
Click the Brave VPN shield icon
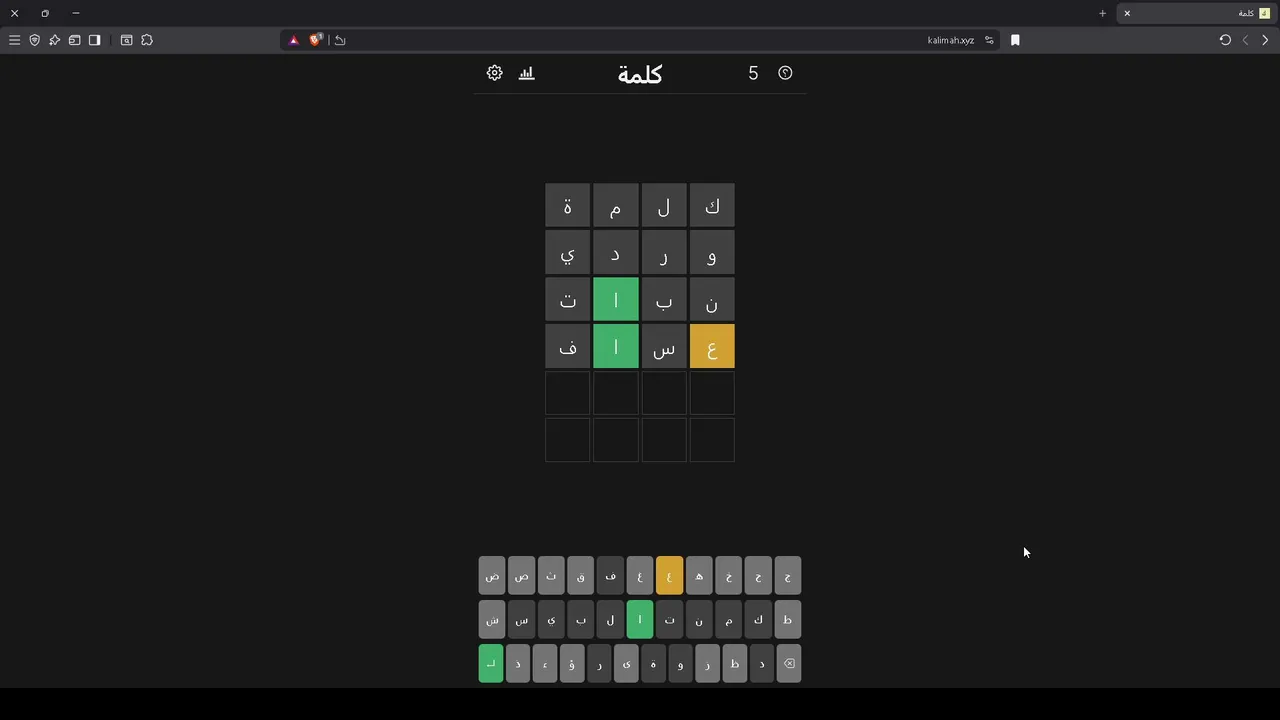(x=34, y=40)
